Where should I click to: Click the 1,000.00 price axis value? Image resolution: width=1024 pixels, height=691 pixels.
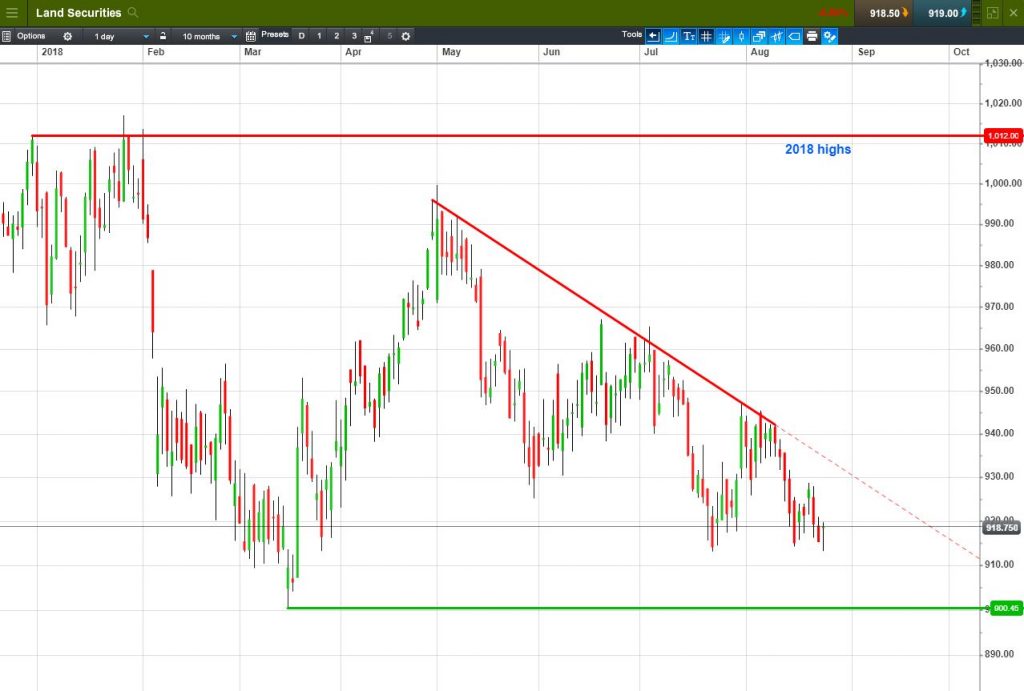click(1003, 183)
